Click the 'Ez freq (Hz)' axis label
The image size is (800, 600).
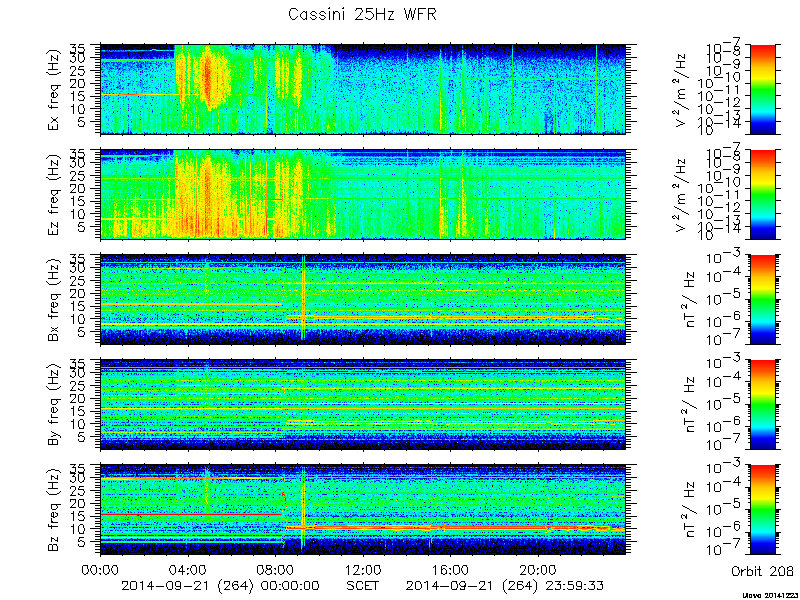point(54,194)
